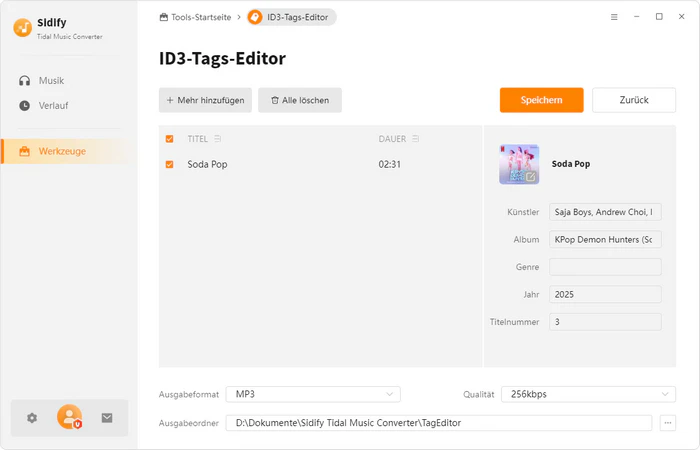Screen dimensions: 700x450
Task: Edit the Album input field
Action: point(605,240)
